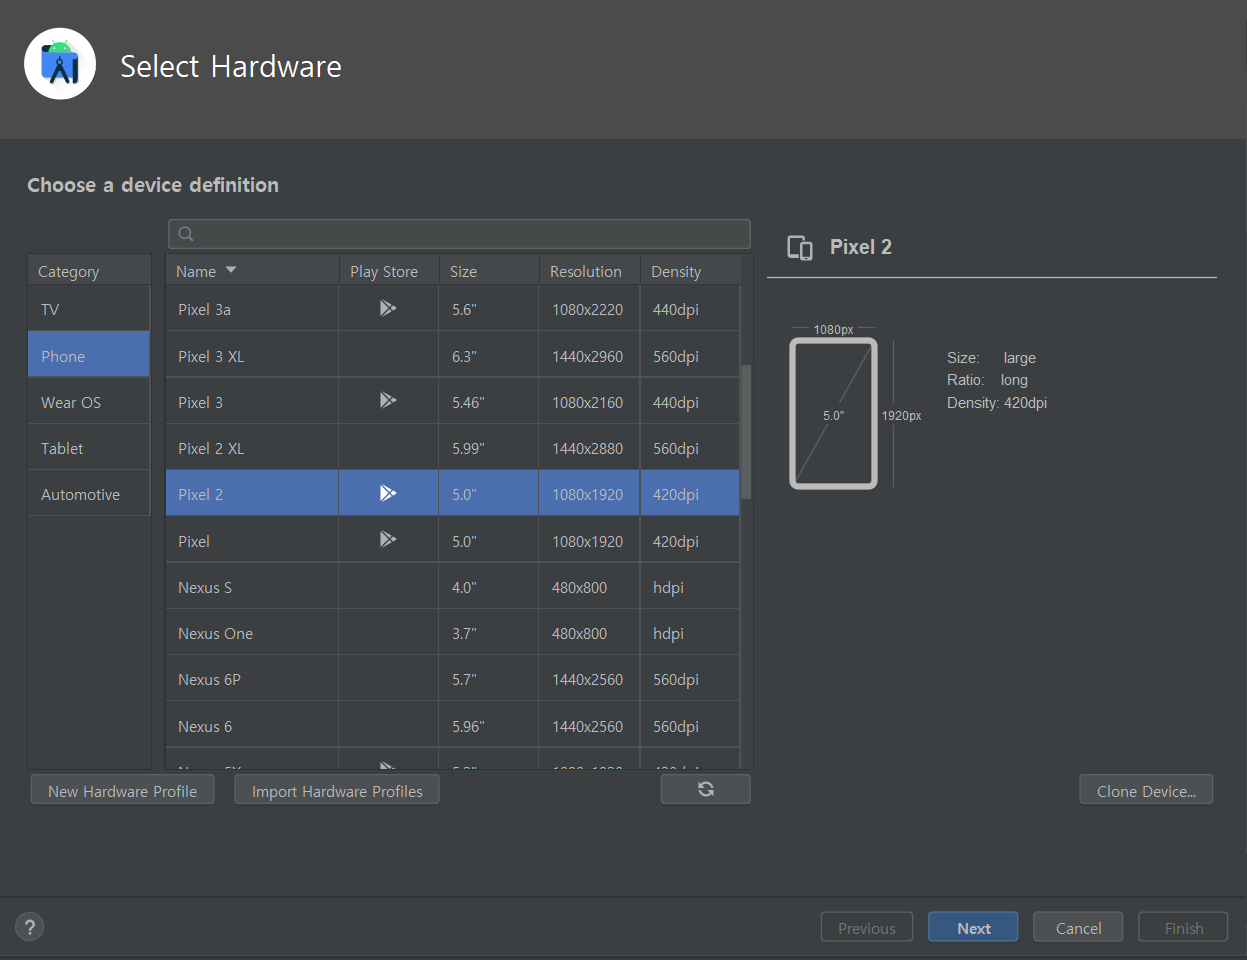This screenshot has width=1247, height=960.
Task: Select the Pixel 3a device row
Action: point(453,308)
